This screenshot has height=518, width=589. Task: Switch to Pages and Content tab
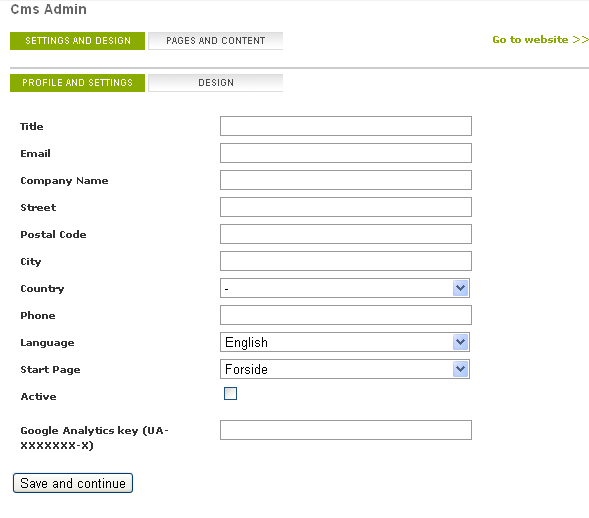[x=216, y=41]
